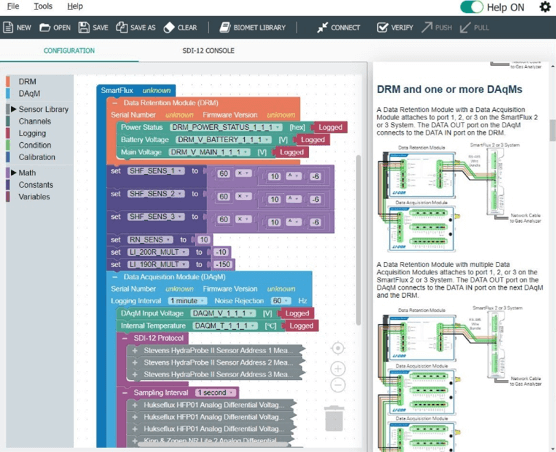This screenshot has height=452, width=556.
Task: Collapse the Sampling Interval block
Action: tap(125, 393)
